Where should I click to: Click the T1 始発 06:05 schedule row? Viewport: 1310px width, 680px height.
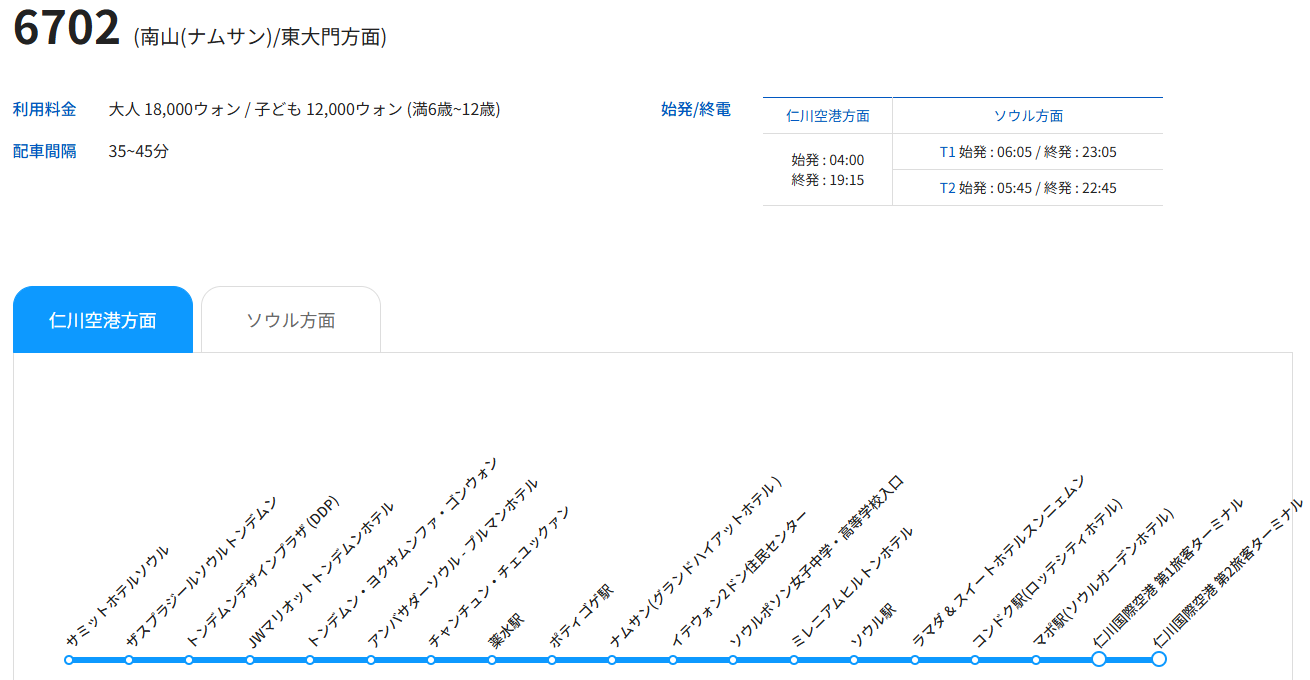1027,152
